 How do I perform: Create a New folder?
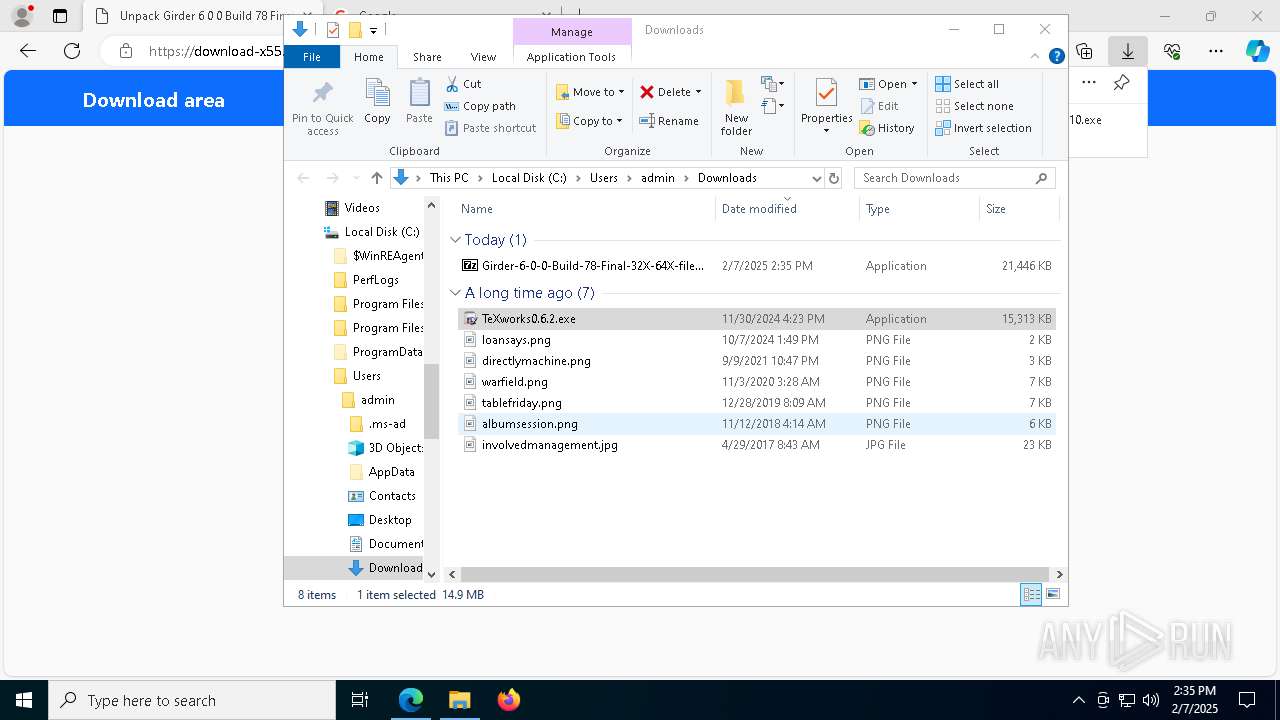(x=736, y=107)
